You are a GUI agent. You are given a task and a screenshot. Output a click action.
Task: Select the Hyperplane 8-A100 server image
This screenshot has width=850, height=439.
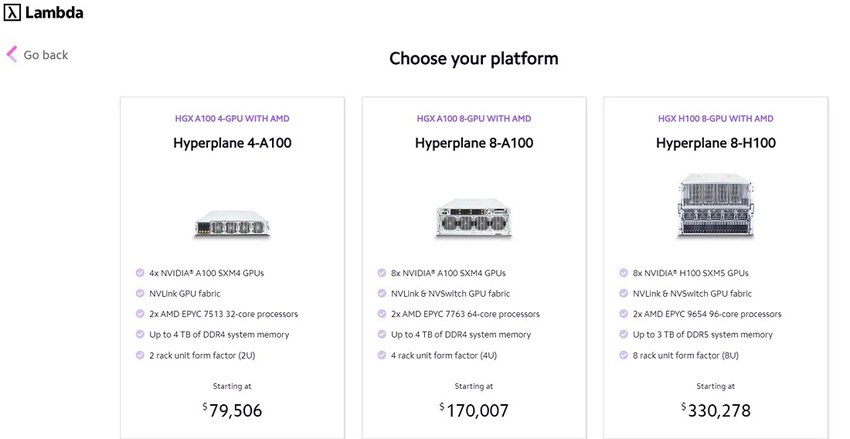coord(474,217)
